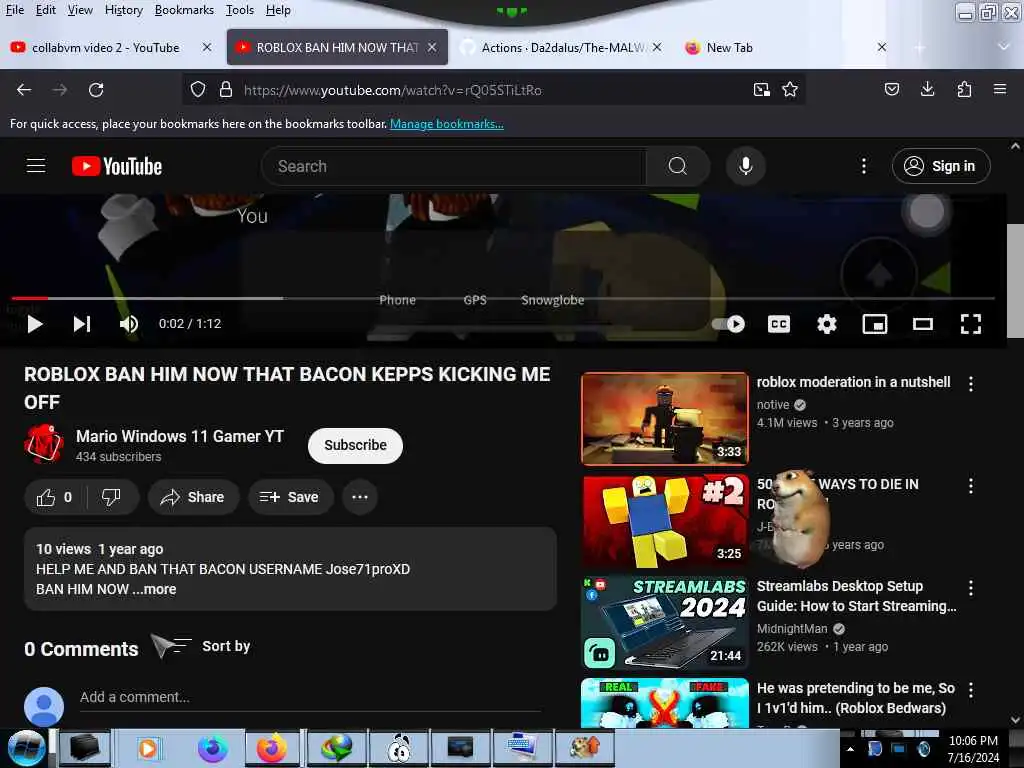Open the #2 Roblox noob thumbnail
1024x768 pixels.
tap(665, 521)
